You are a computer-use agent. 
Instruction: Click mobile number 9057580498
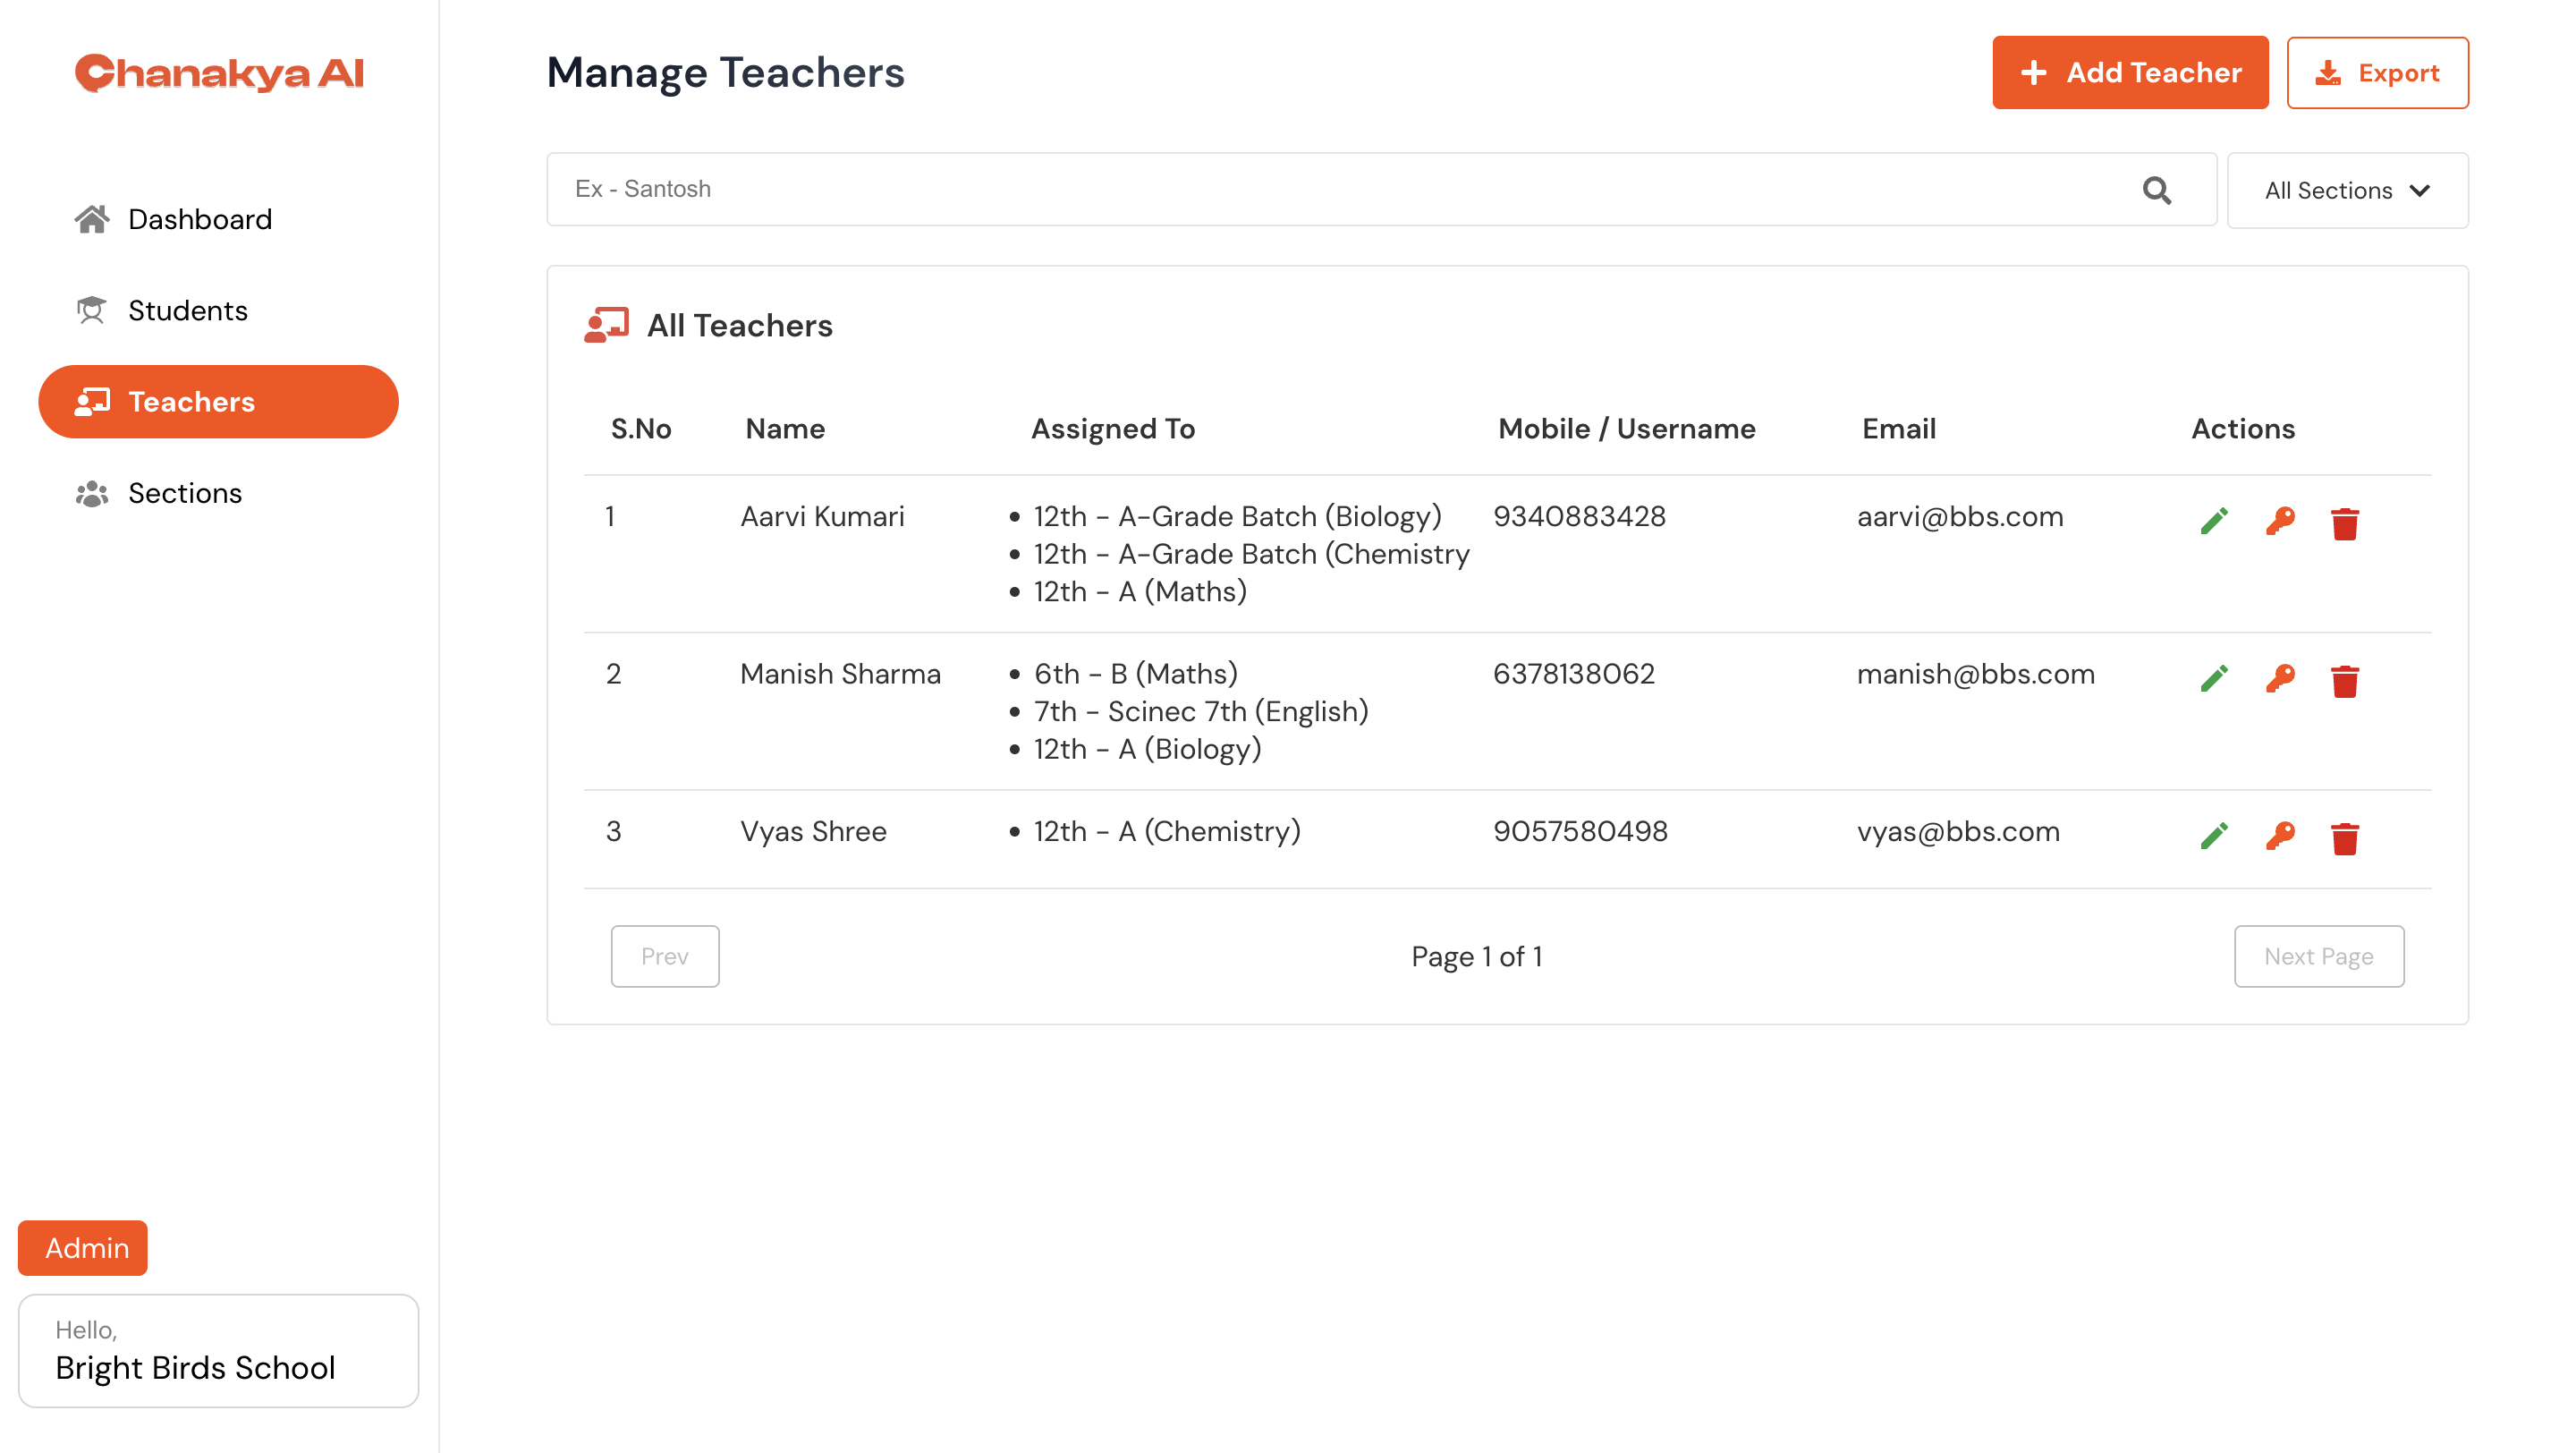pyautogui.click(x=1580, y=832)
